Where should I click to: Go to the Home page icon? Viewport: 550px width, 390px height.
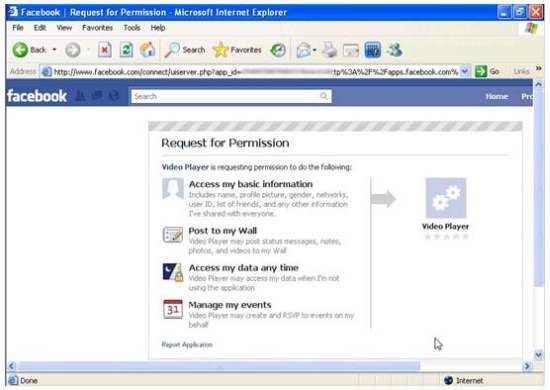(147, 50)
